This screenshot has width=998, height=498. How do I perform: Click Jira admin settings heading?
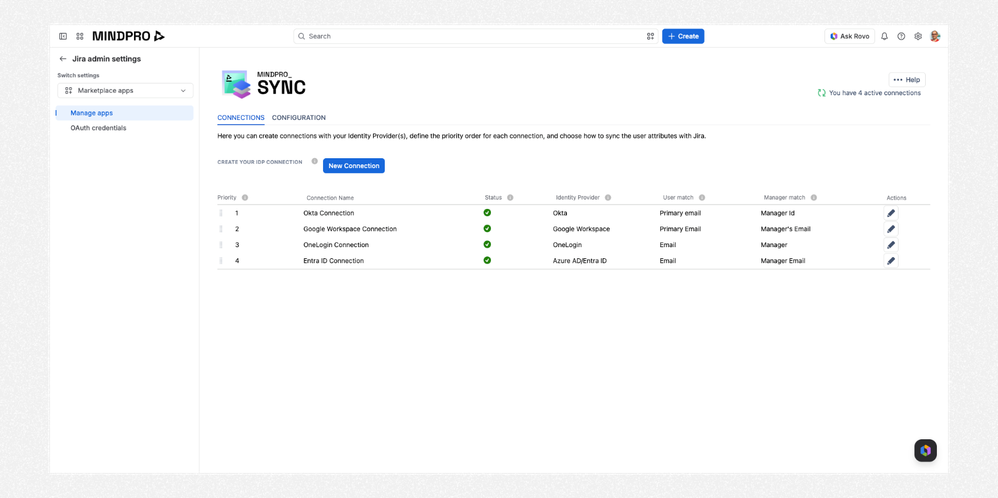click(x=106, y=59)
